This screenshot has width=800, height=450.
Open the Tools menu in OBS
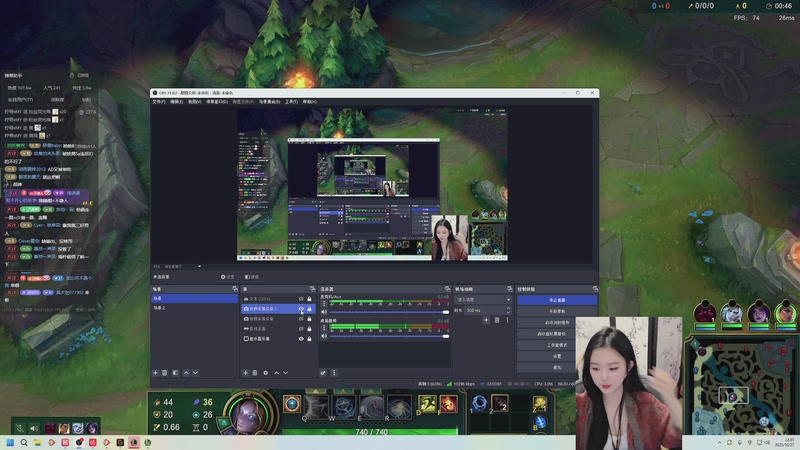(291, 102)
